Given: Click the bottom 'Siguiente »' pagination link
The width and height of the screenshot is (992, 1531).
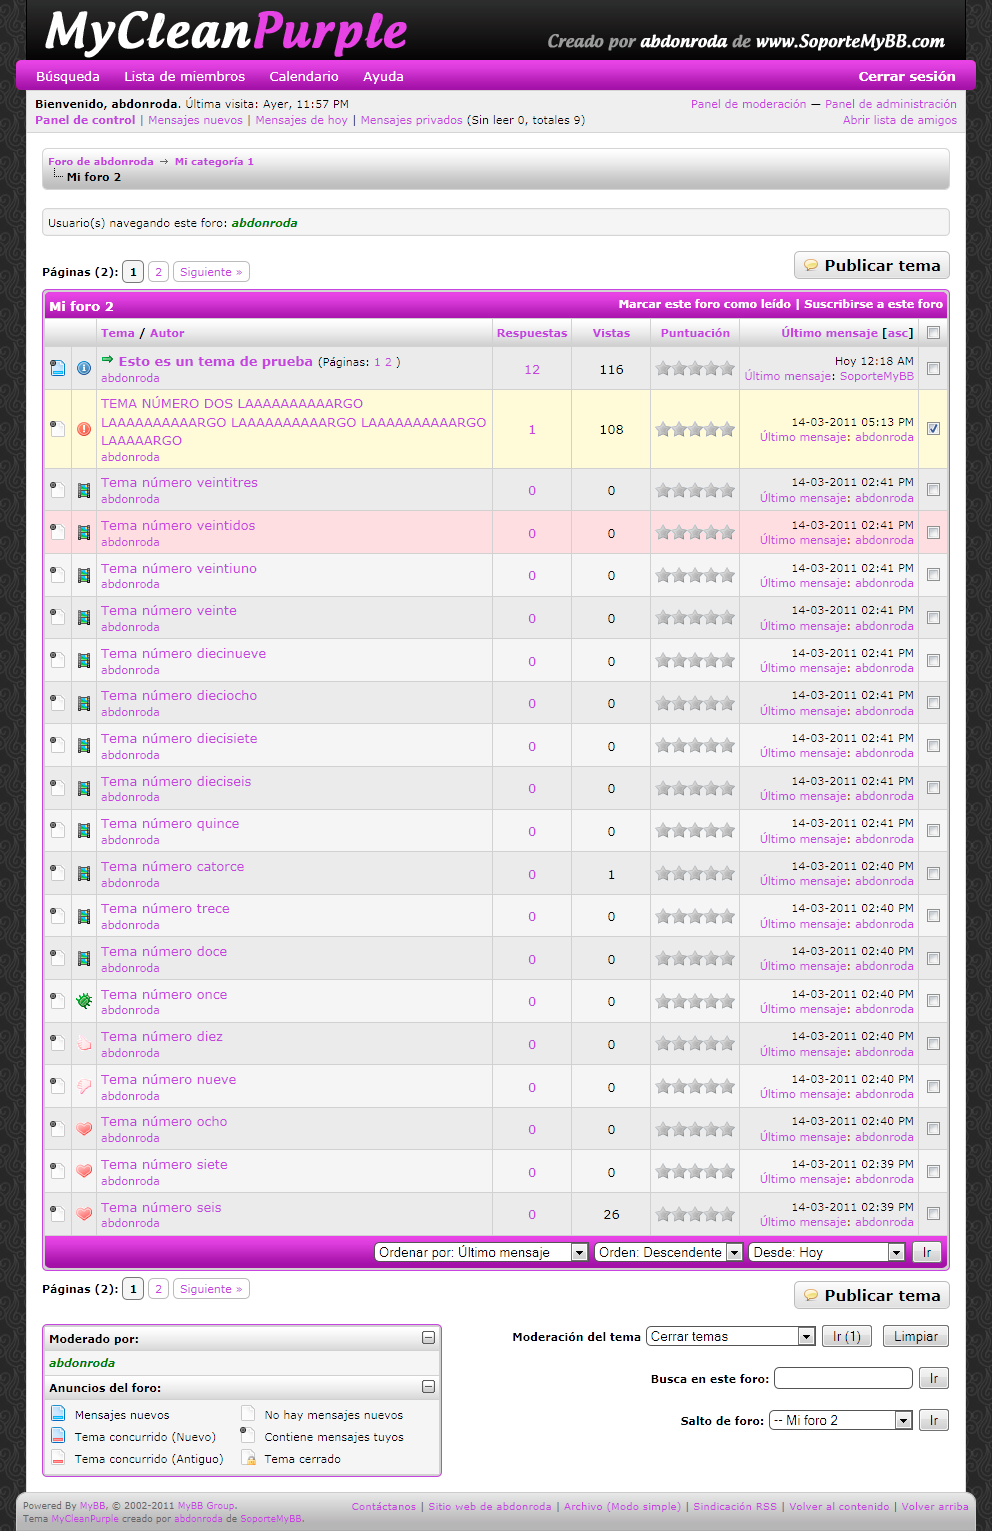Looking at the screenshot, I should coord(211,1289).
